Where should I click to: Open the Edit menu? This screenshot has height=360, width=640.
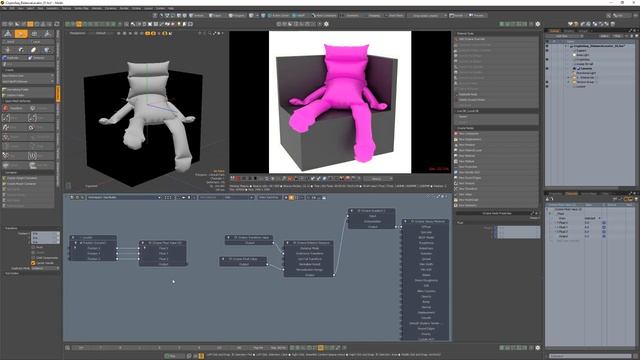12,8
